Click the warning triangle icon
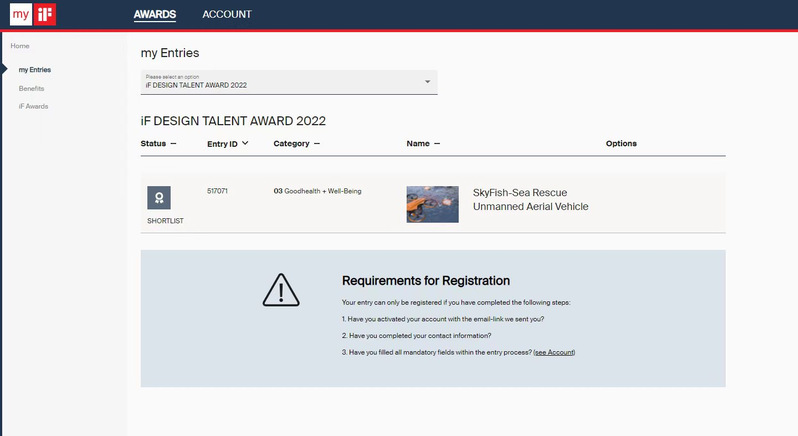The height and width of the screenshot is (436, 798). point(281,290)
